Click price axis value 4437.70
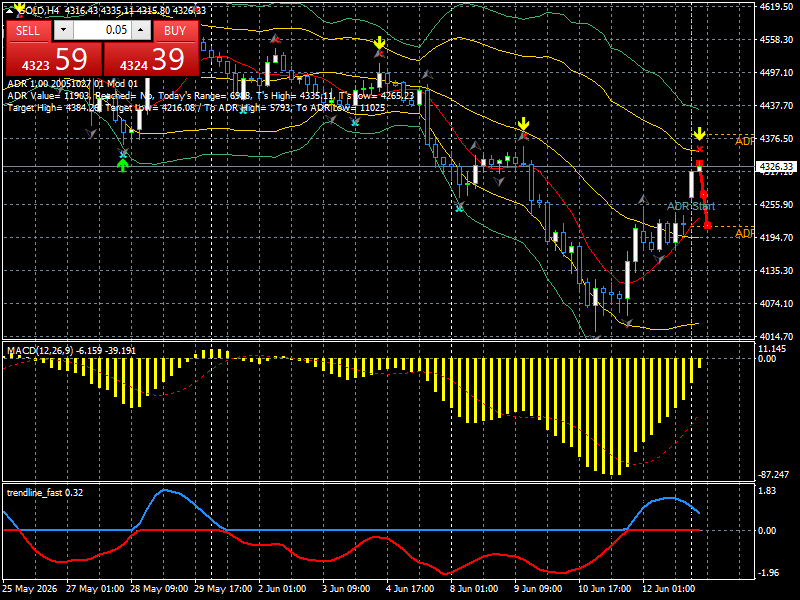Screen dimensions: 800x600 776,106
